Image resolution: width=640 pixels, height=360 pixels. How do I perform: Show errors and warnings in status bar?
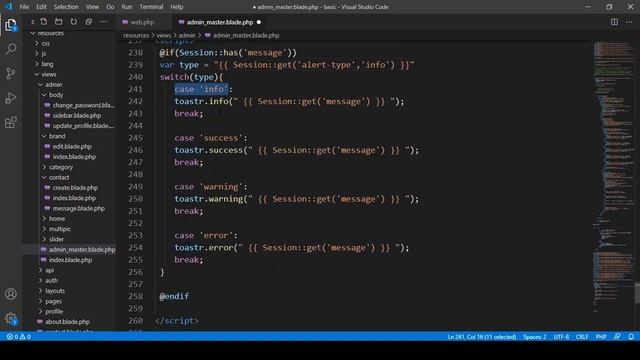(19, 337)
